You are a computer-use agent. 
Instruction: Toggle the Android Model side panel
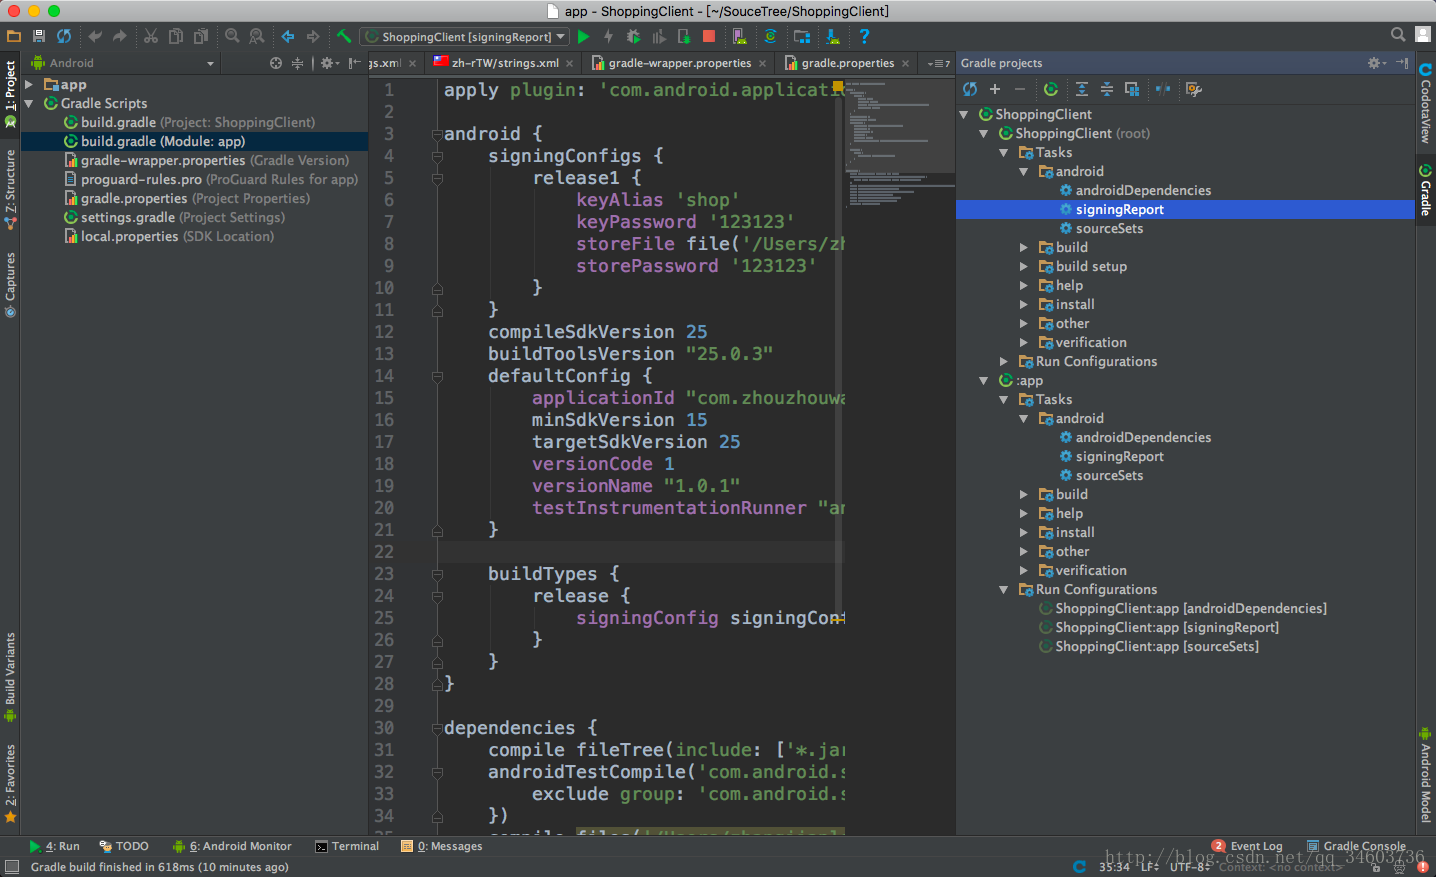pos(1425,776)
